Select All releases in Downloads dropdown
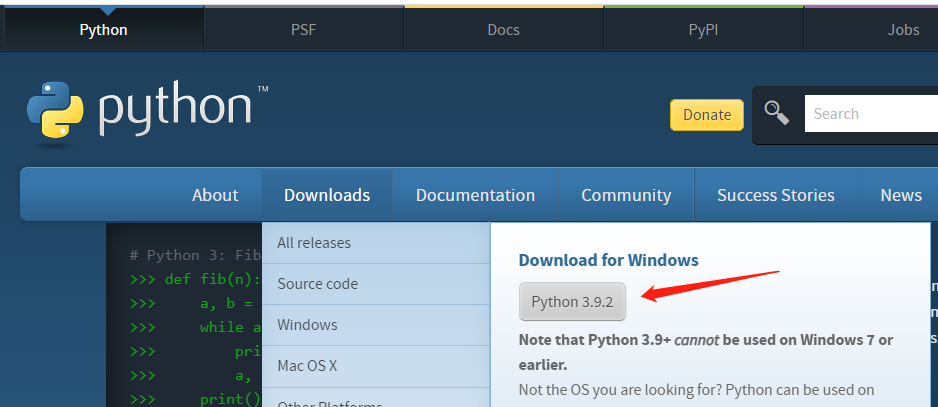 pos(376,243)
